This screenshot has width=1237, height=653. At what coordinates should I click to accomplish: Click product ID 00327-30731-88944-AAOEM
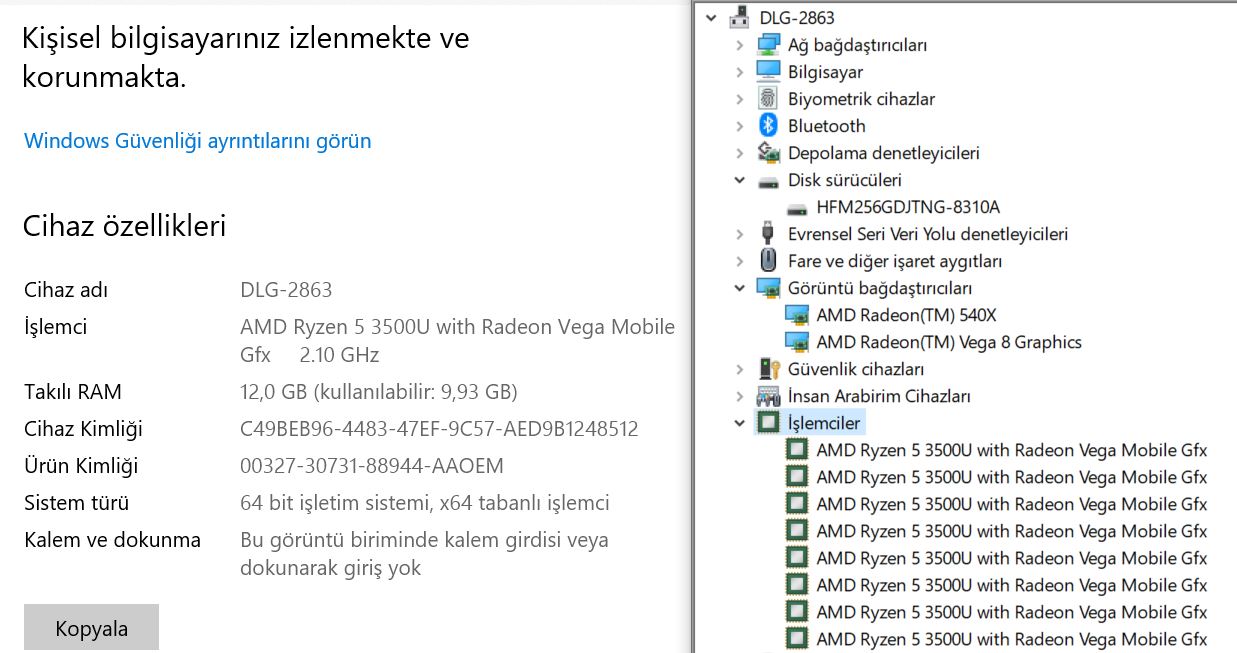coord(372,466)
